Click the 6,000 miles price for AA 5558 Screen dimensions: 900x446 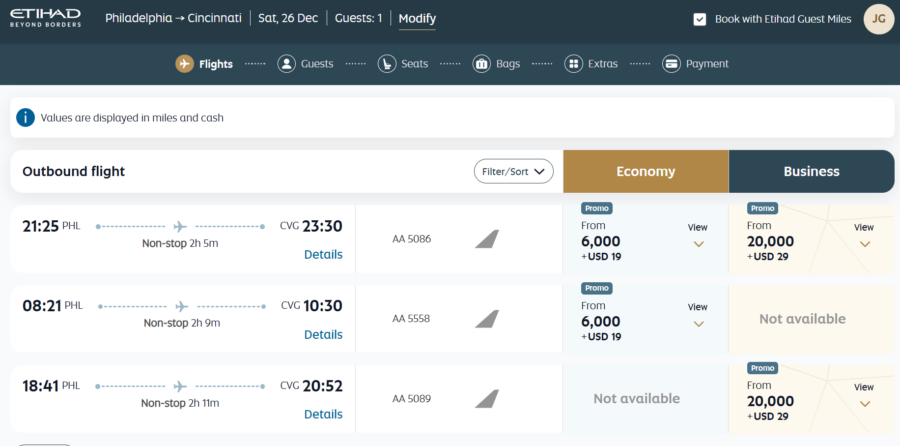tap(601, 321)
